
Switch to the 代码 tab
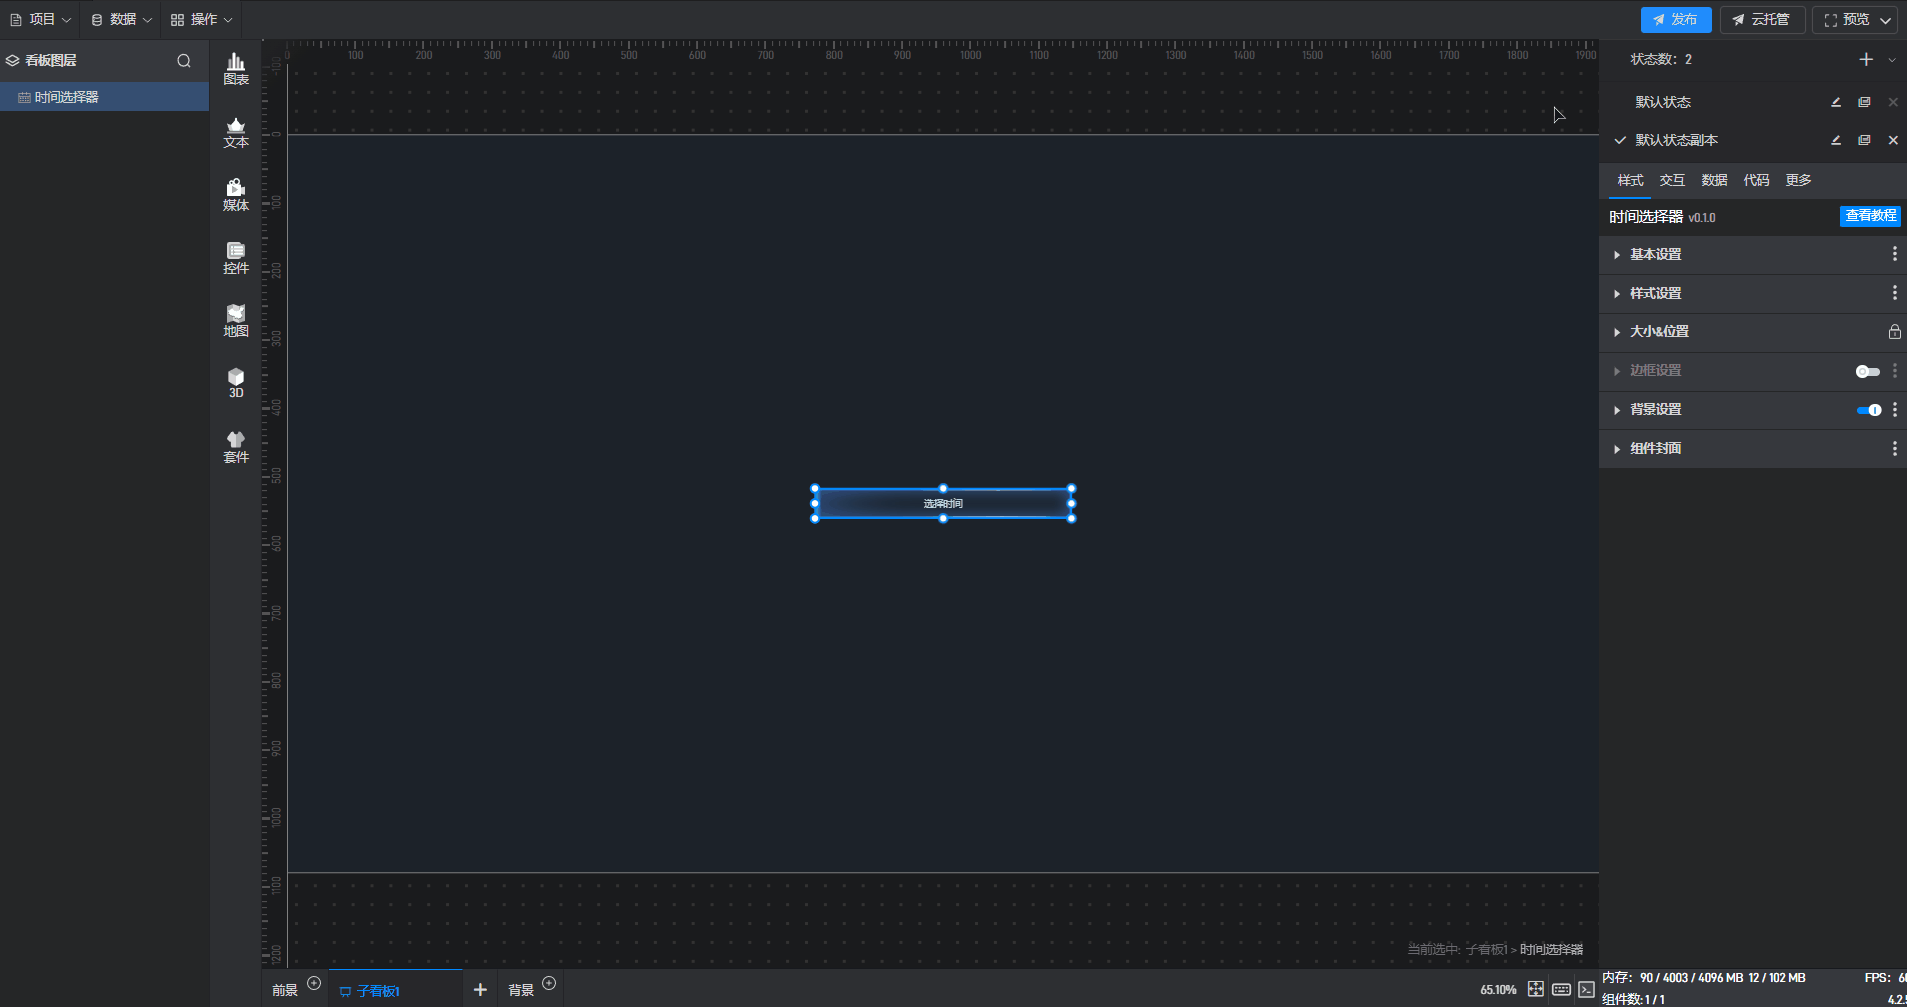(x=1756, y=180)
